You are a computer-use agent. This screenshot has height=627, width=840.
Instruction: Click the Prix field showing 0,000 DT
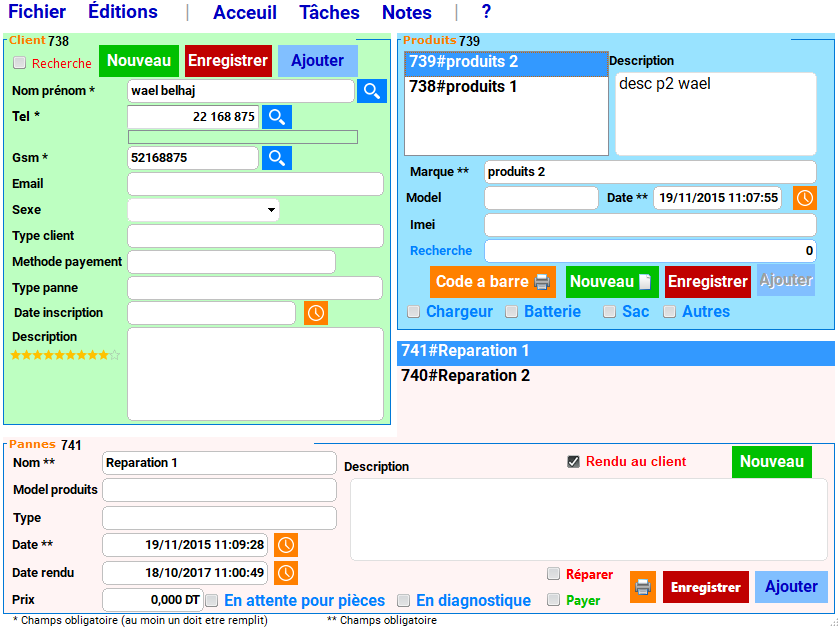153,600
